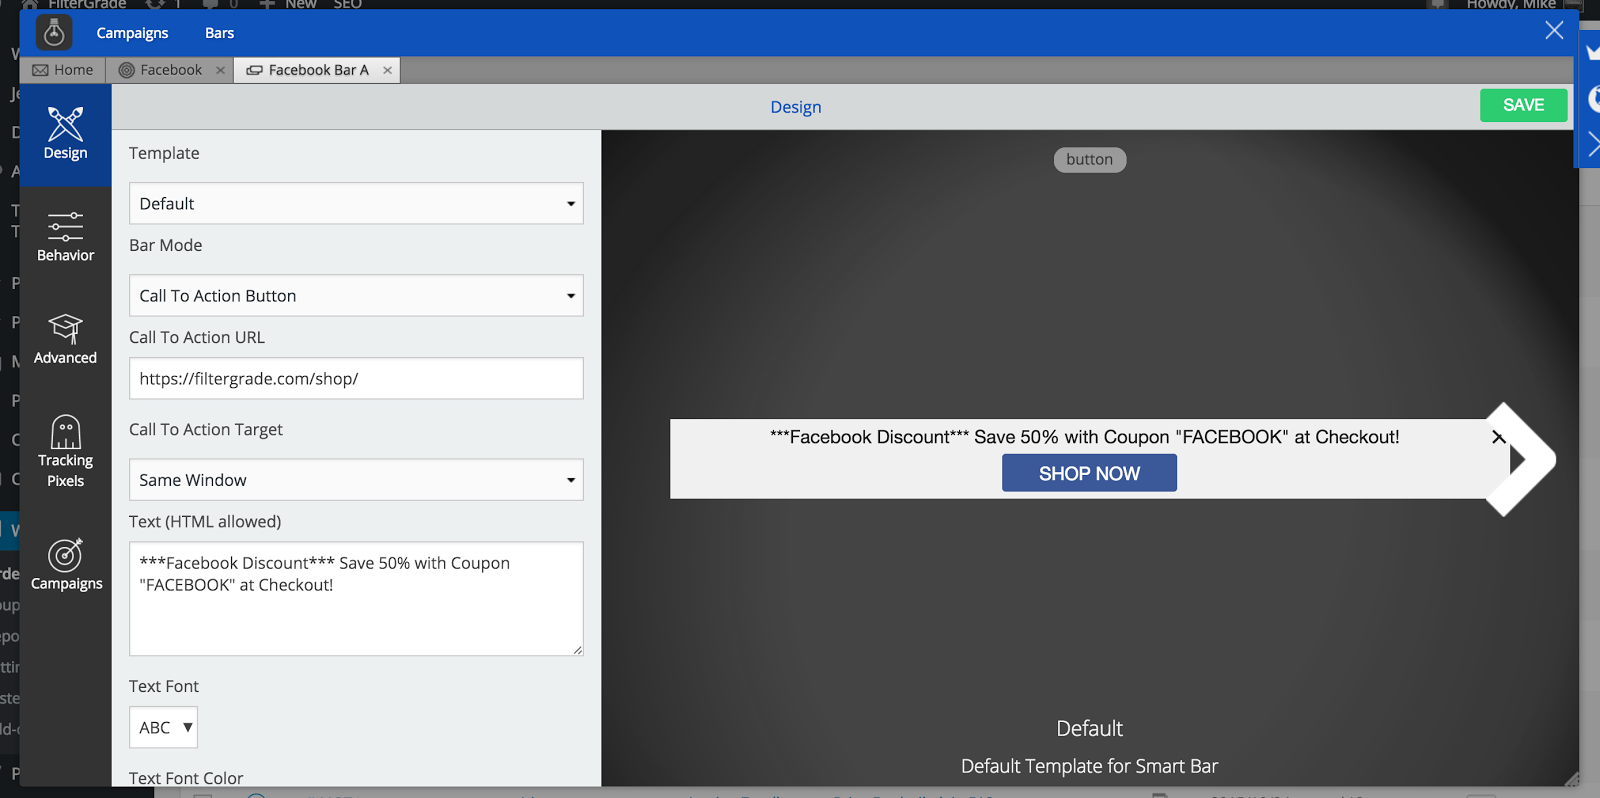Close the editor modal window

1554,30
